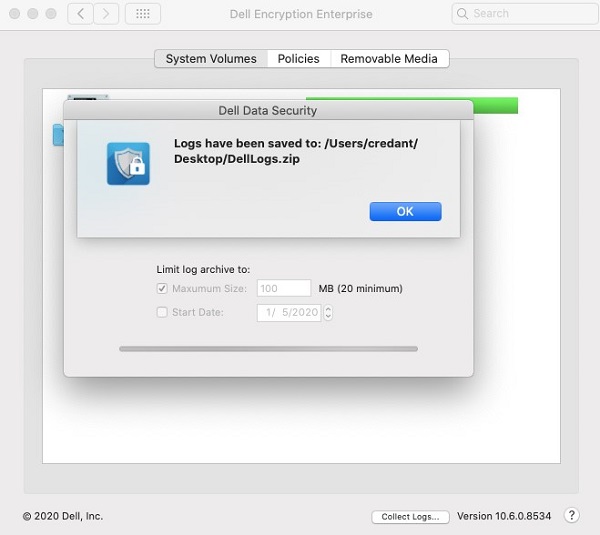The image size is (600, 535).
Task: Click the Dell Data Security shield lock icon
Action: coord(128,164)
